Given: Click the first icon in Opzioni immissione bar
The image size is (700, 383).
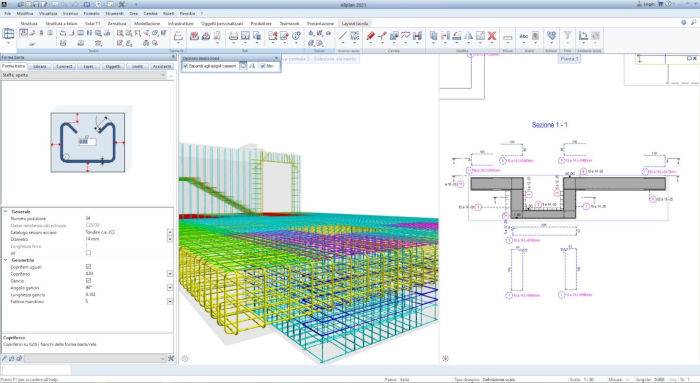Looking at the screenshot, I should tap(243, 66).
